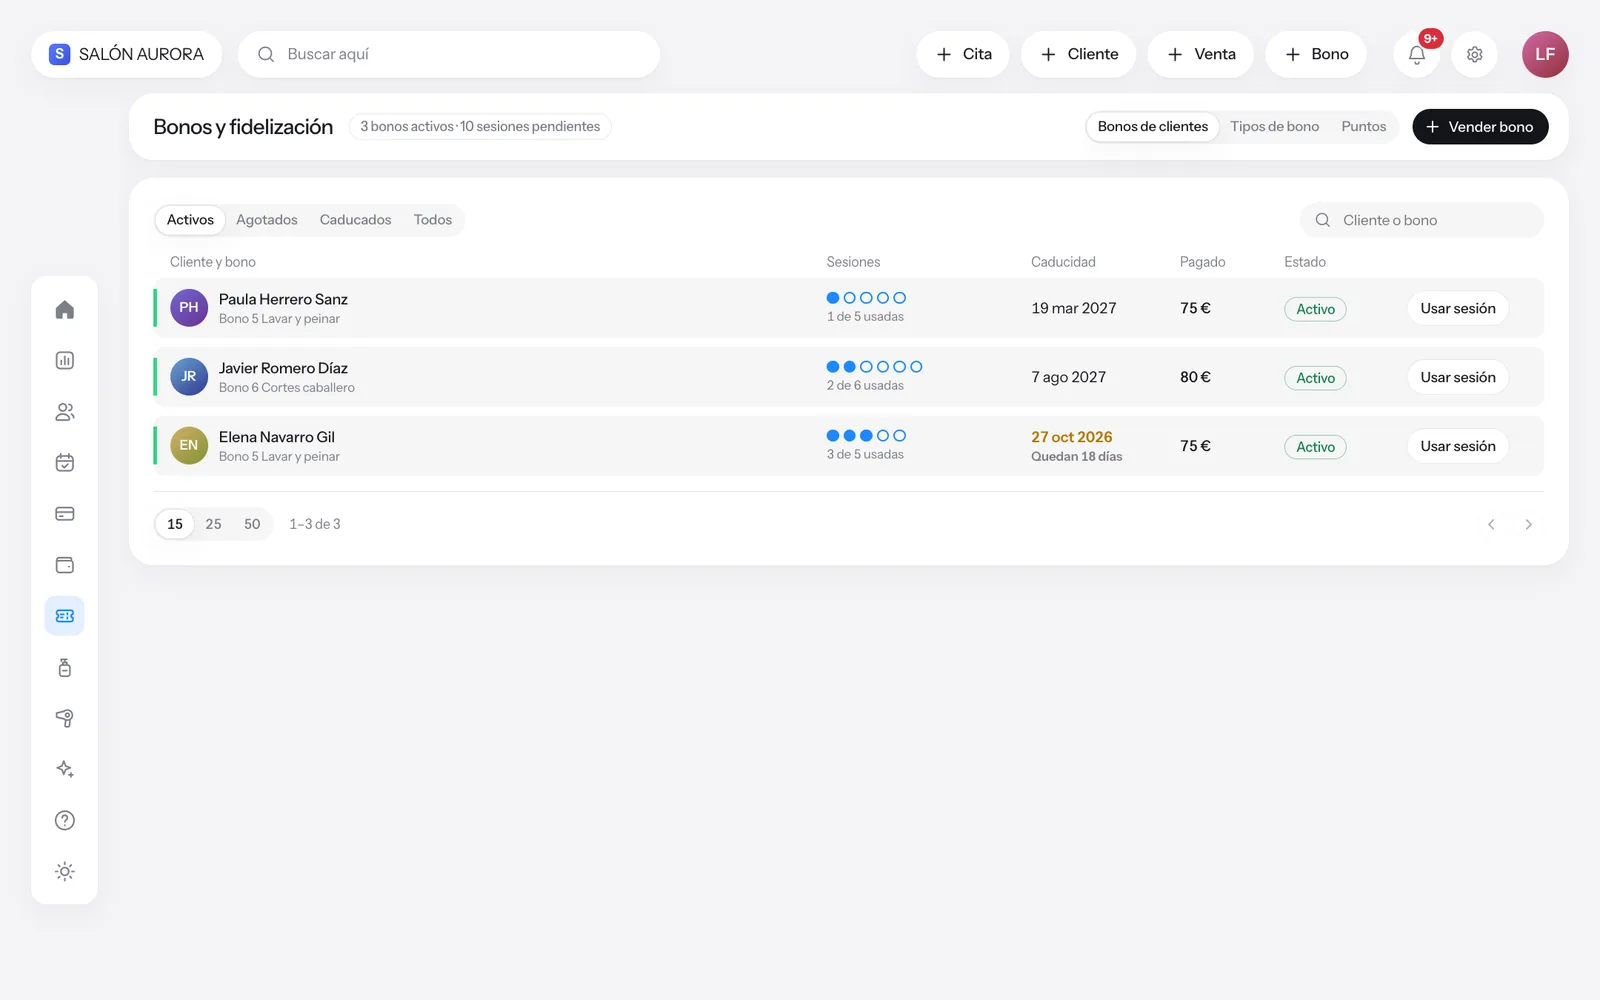Screen dimensions: 1600x1000
Task: Set page size to 15 rows
Action: tap(175, 524)
